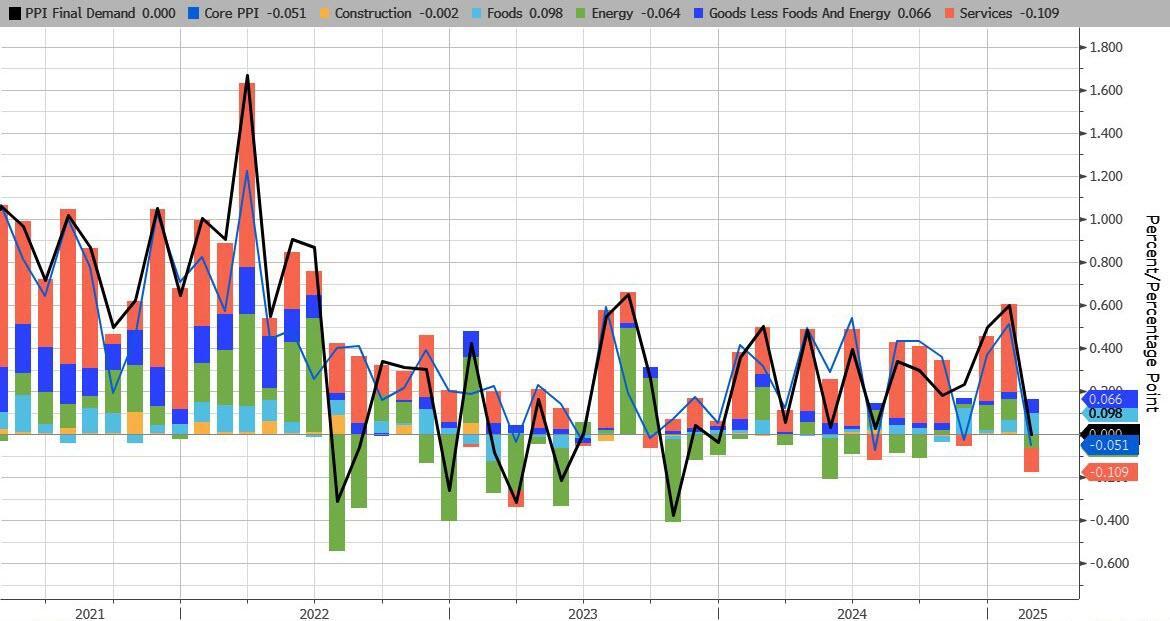Click the black 0.000 value tag
The width and height of the screenshot is (1170, 621).
(1111, 433)
